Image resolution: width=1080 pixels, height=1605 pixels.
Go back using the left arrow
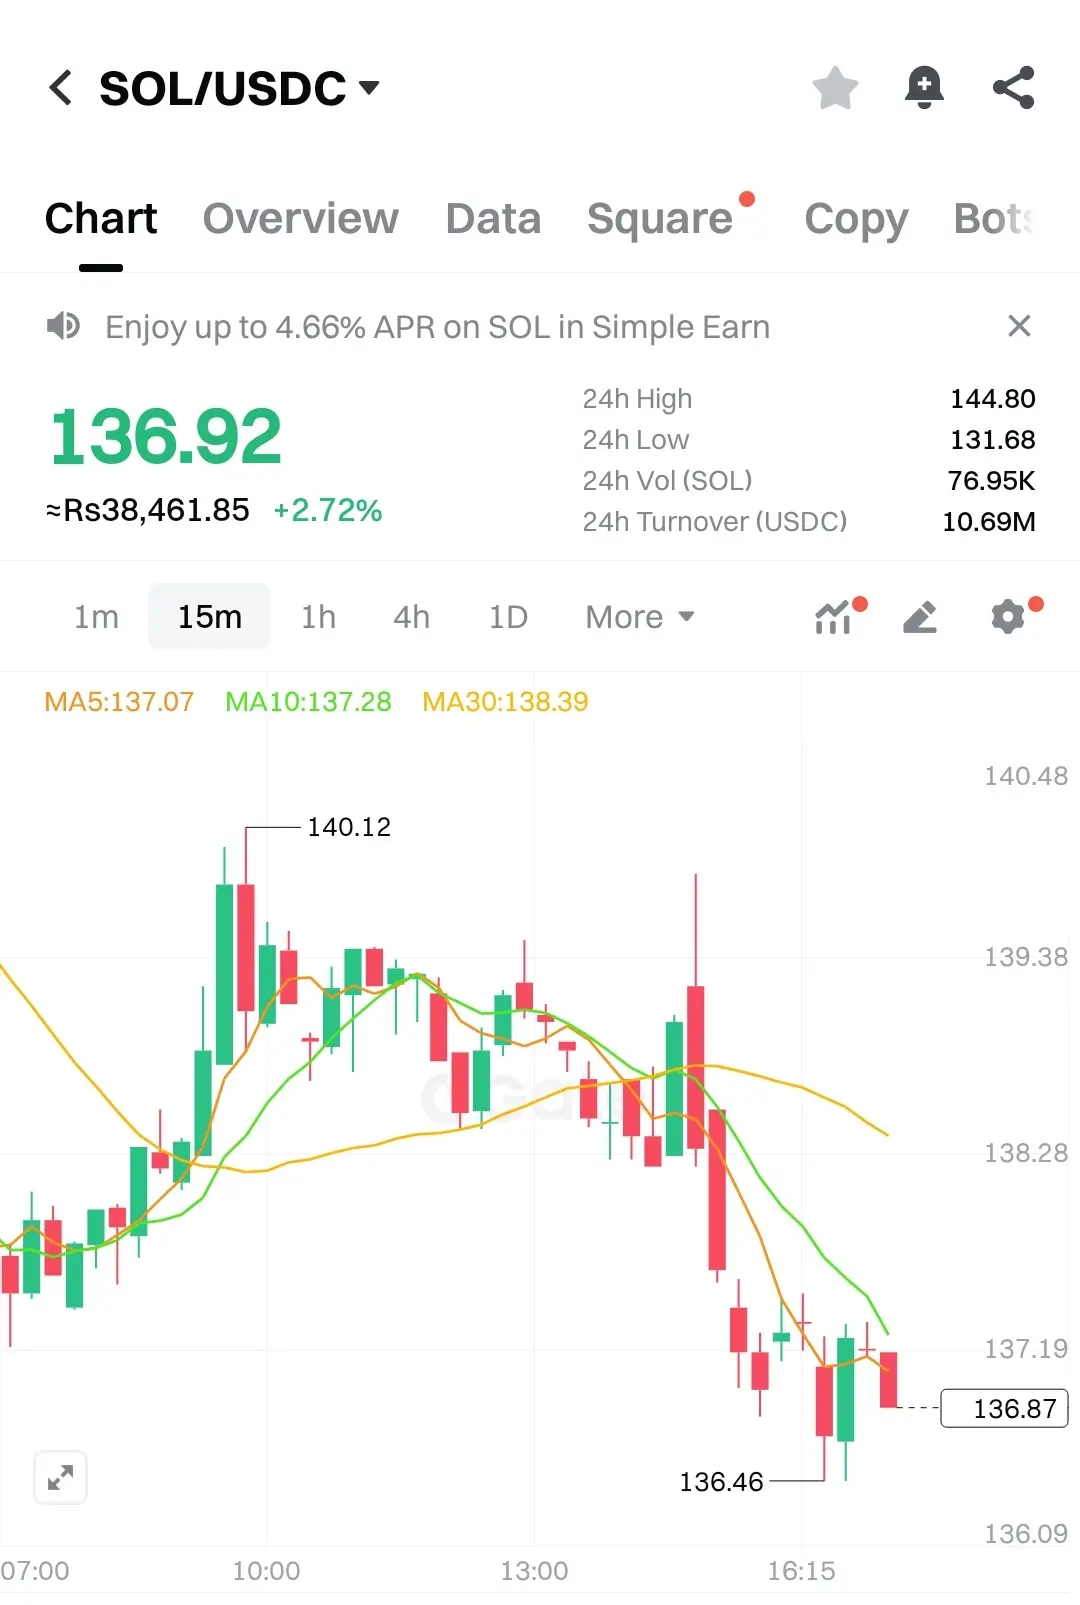pos(61,88)
